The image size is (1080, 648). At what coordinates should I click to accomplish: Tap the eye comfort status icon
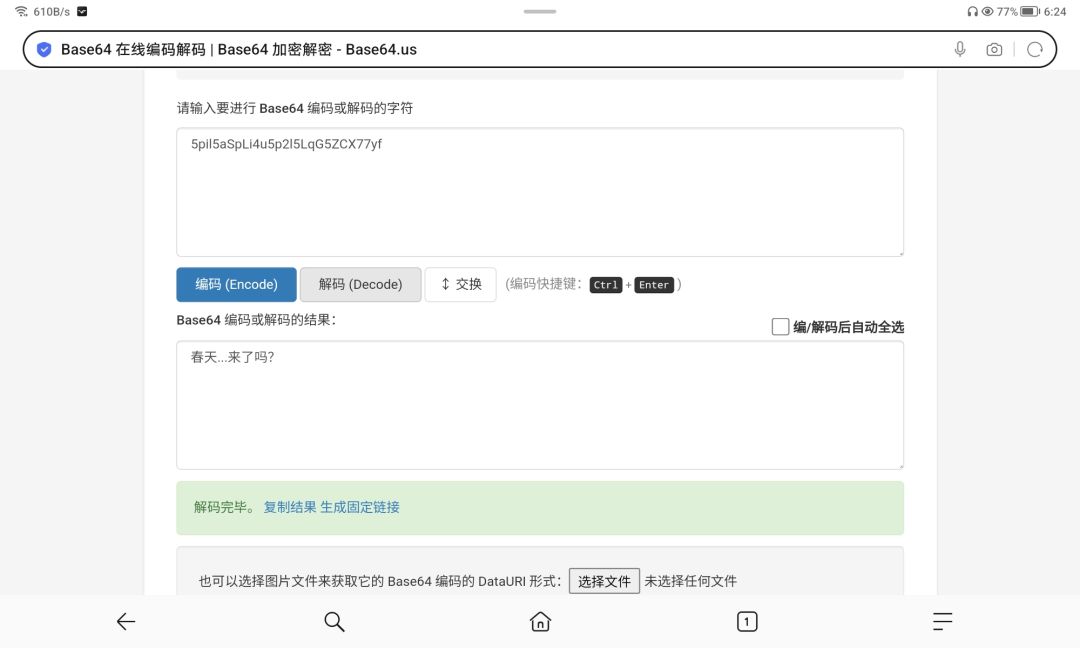tap(988, 11)
